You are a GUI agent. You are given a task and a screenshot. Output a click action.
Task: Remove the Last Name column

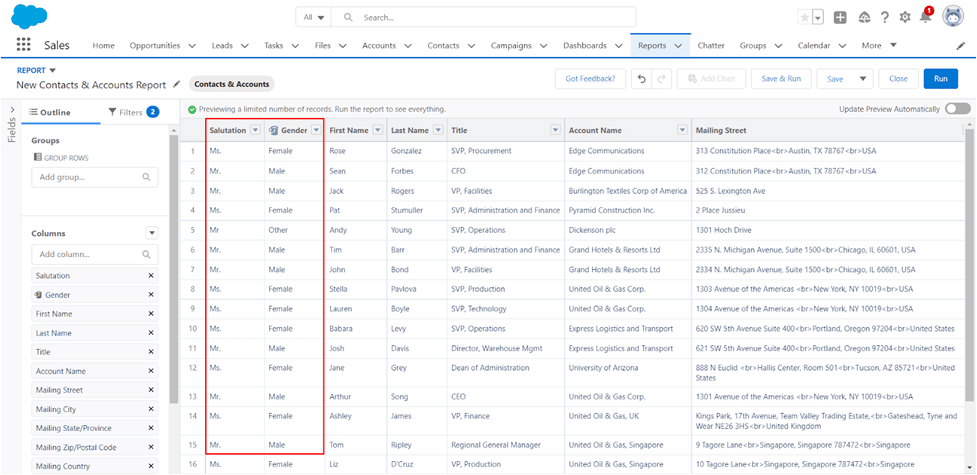151,333
